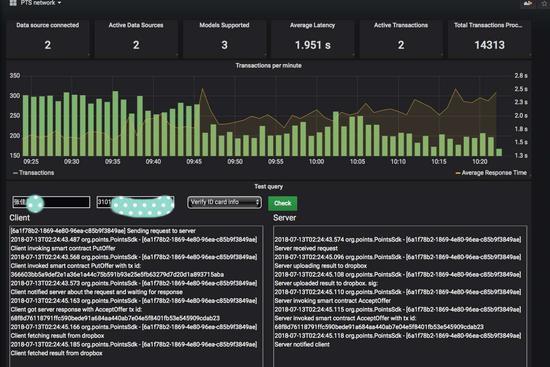Select the Active Transactions stat panel
This screenshot has width=550, height=367.
tap(401, 38)
